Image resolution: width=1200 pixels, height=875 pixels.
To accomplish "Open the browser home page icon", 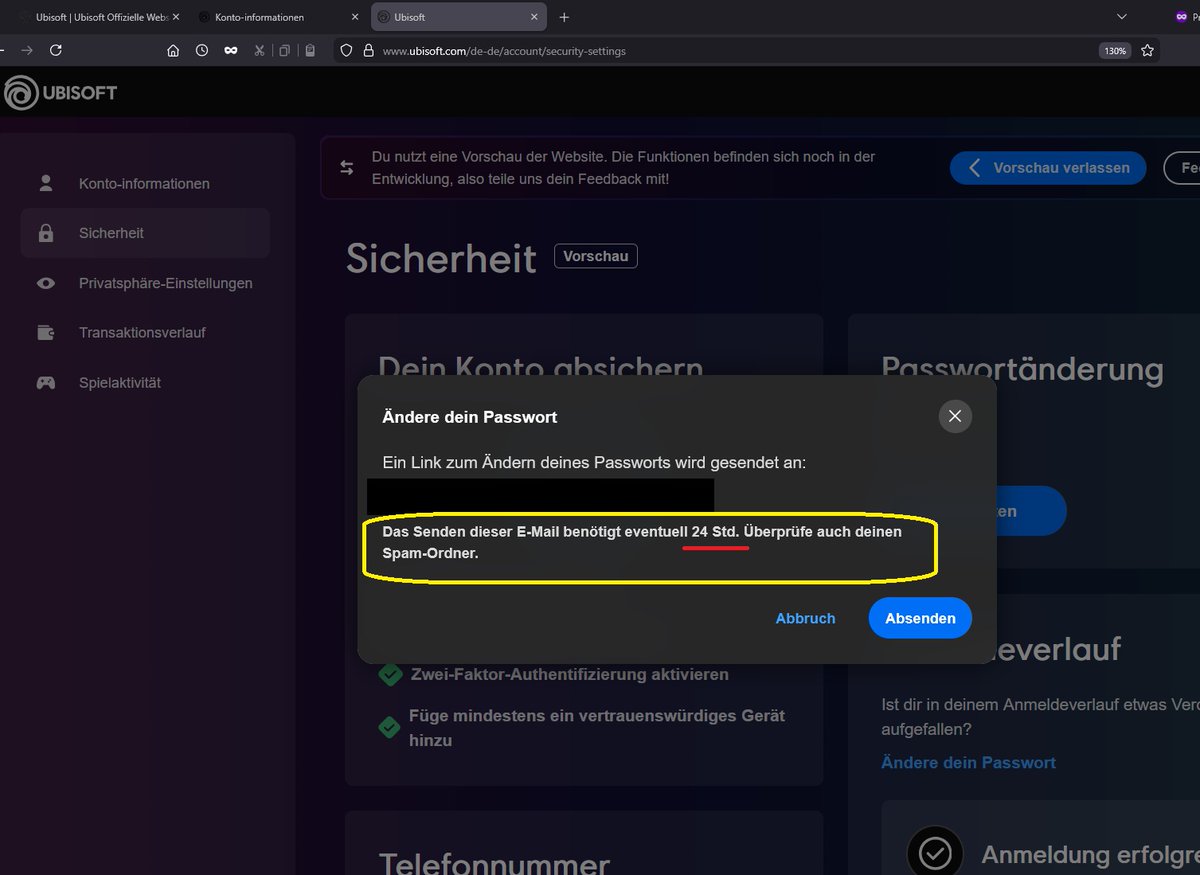I will [173, 50].
